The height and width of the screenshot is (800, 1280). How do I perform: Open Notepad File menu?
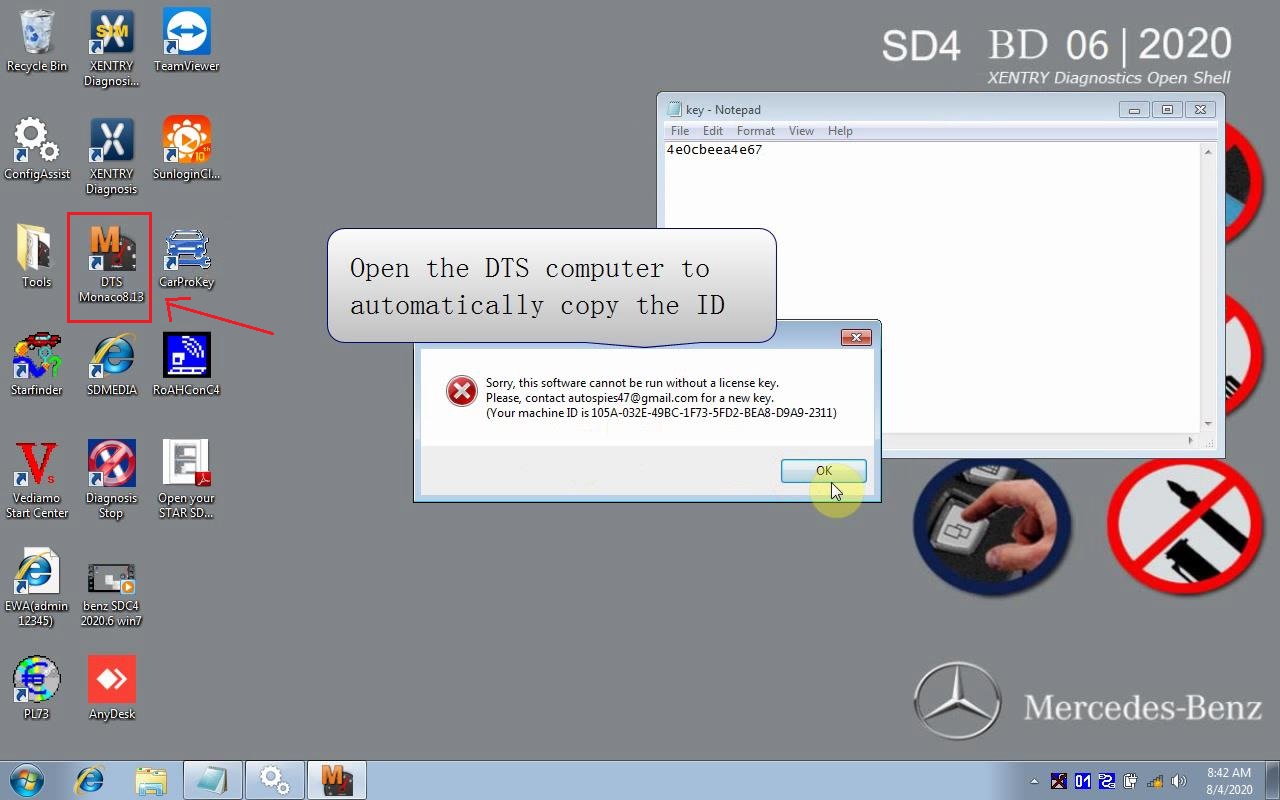[680, 131]
